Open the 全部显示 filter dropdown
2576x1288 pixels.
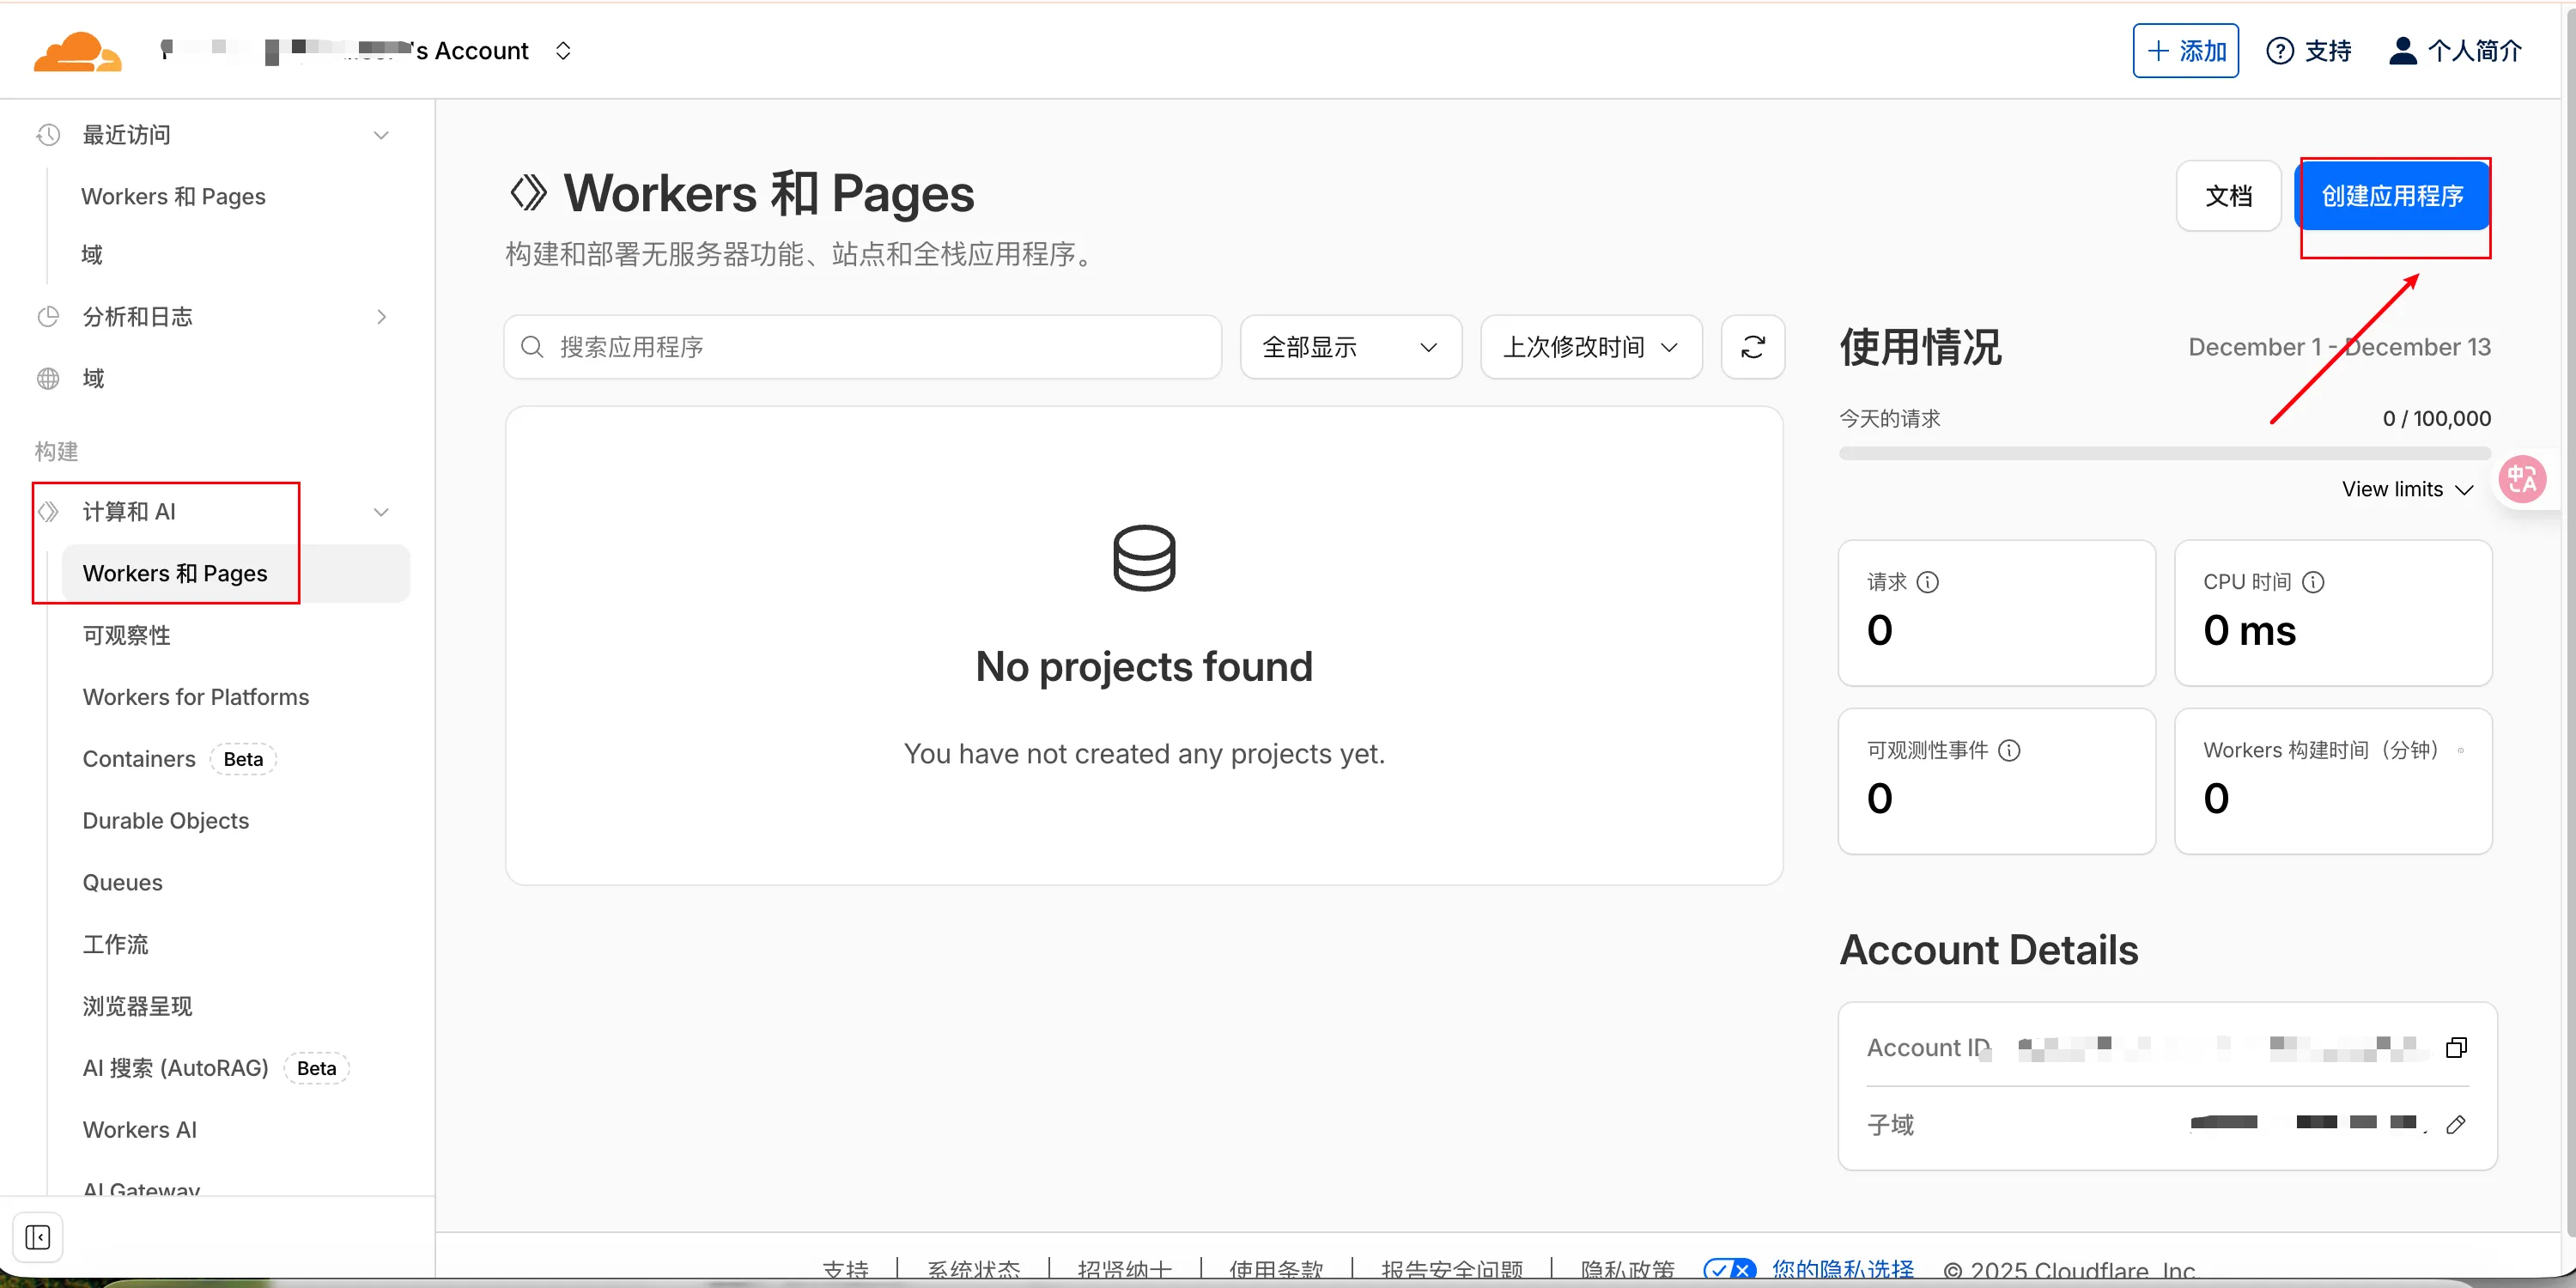1350,347
